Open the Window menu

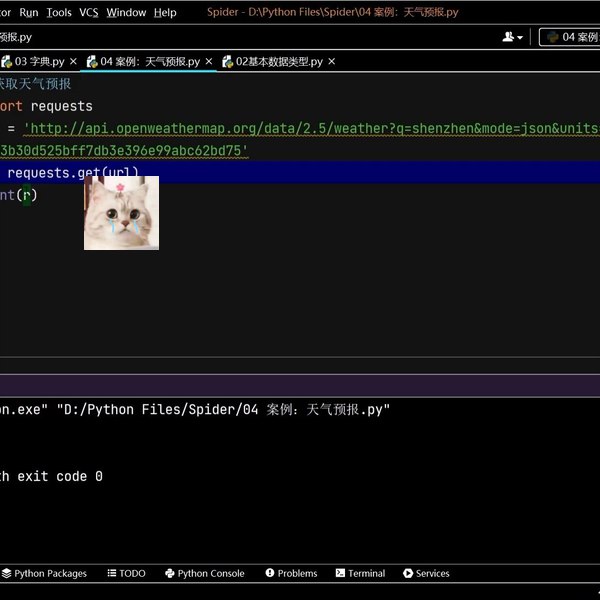coord(126,12)
